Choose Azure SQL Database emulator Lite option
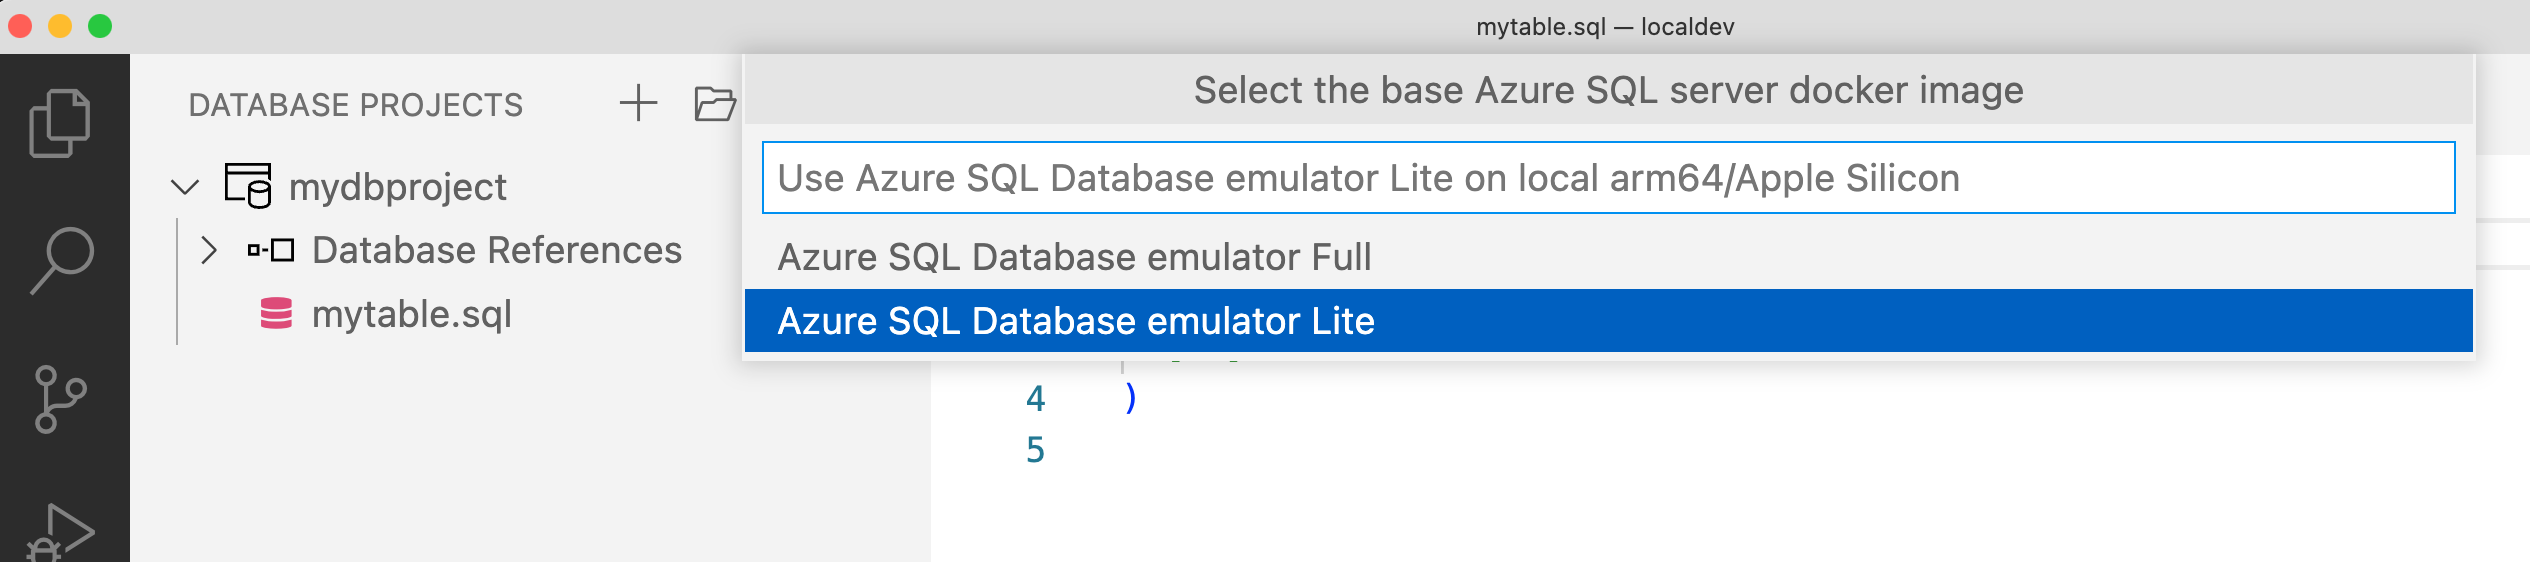 pos(1076,321)
